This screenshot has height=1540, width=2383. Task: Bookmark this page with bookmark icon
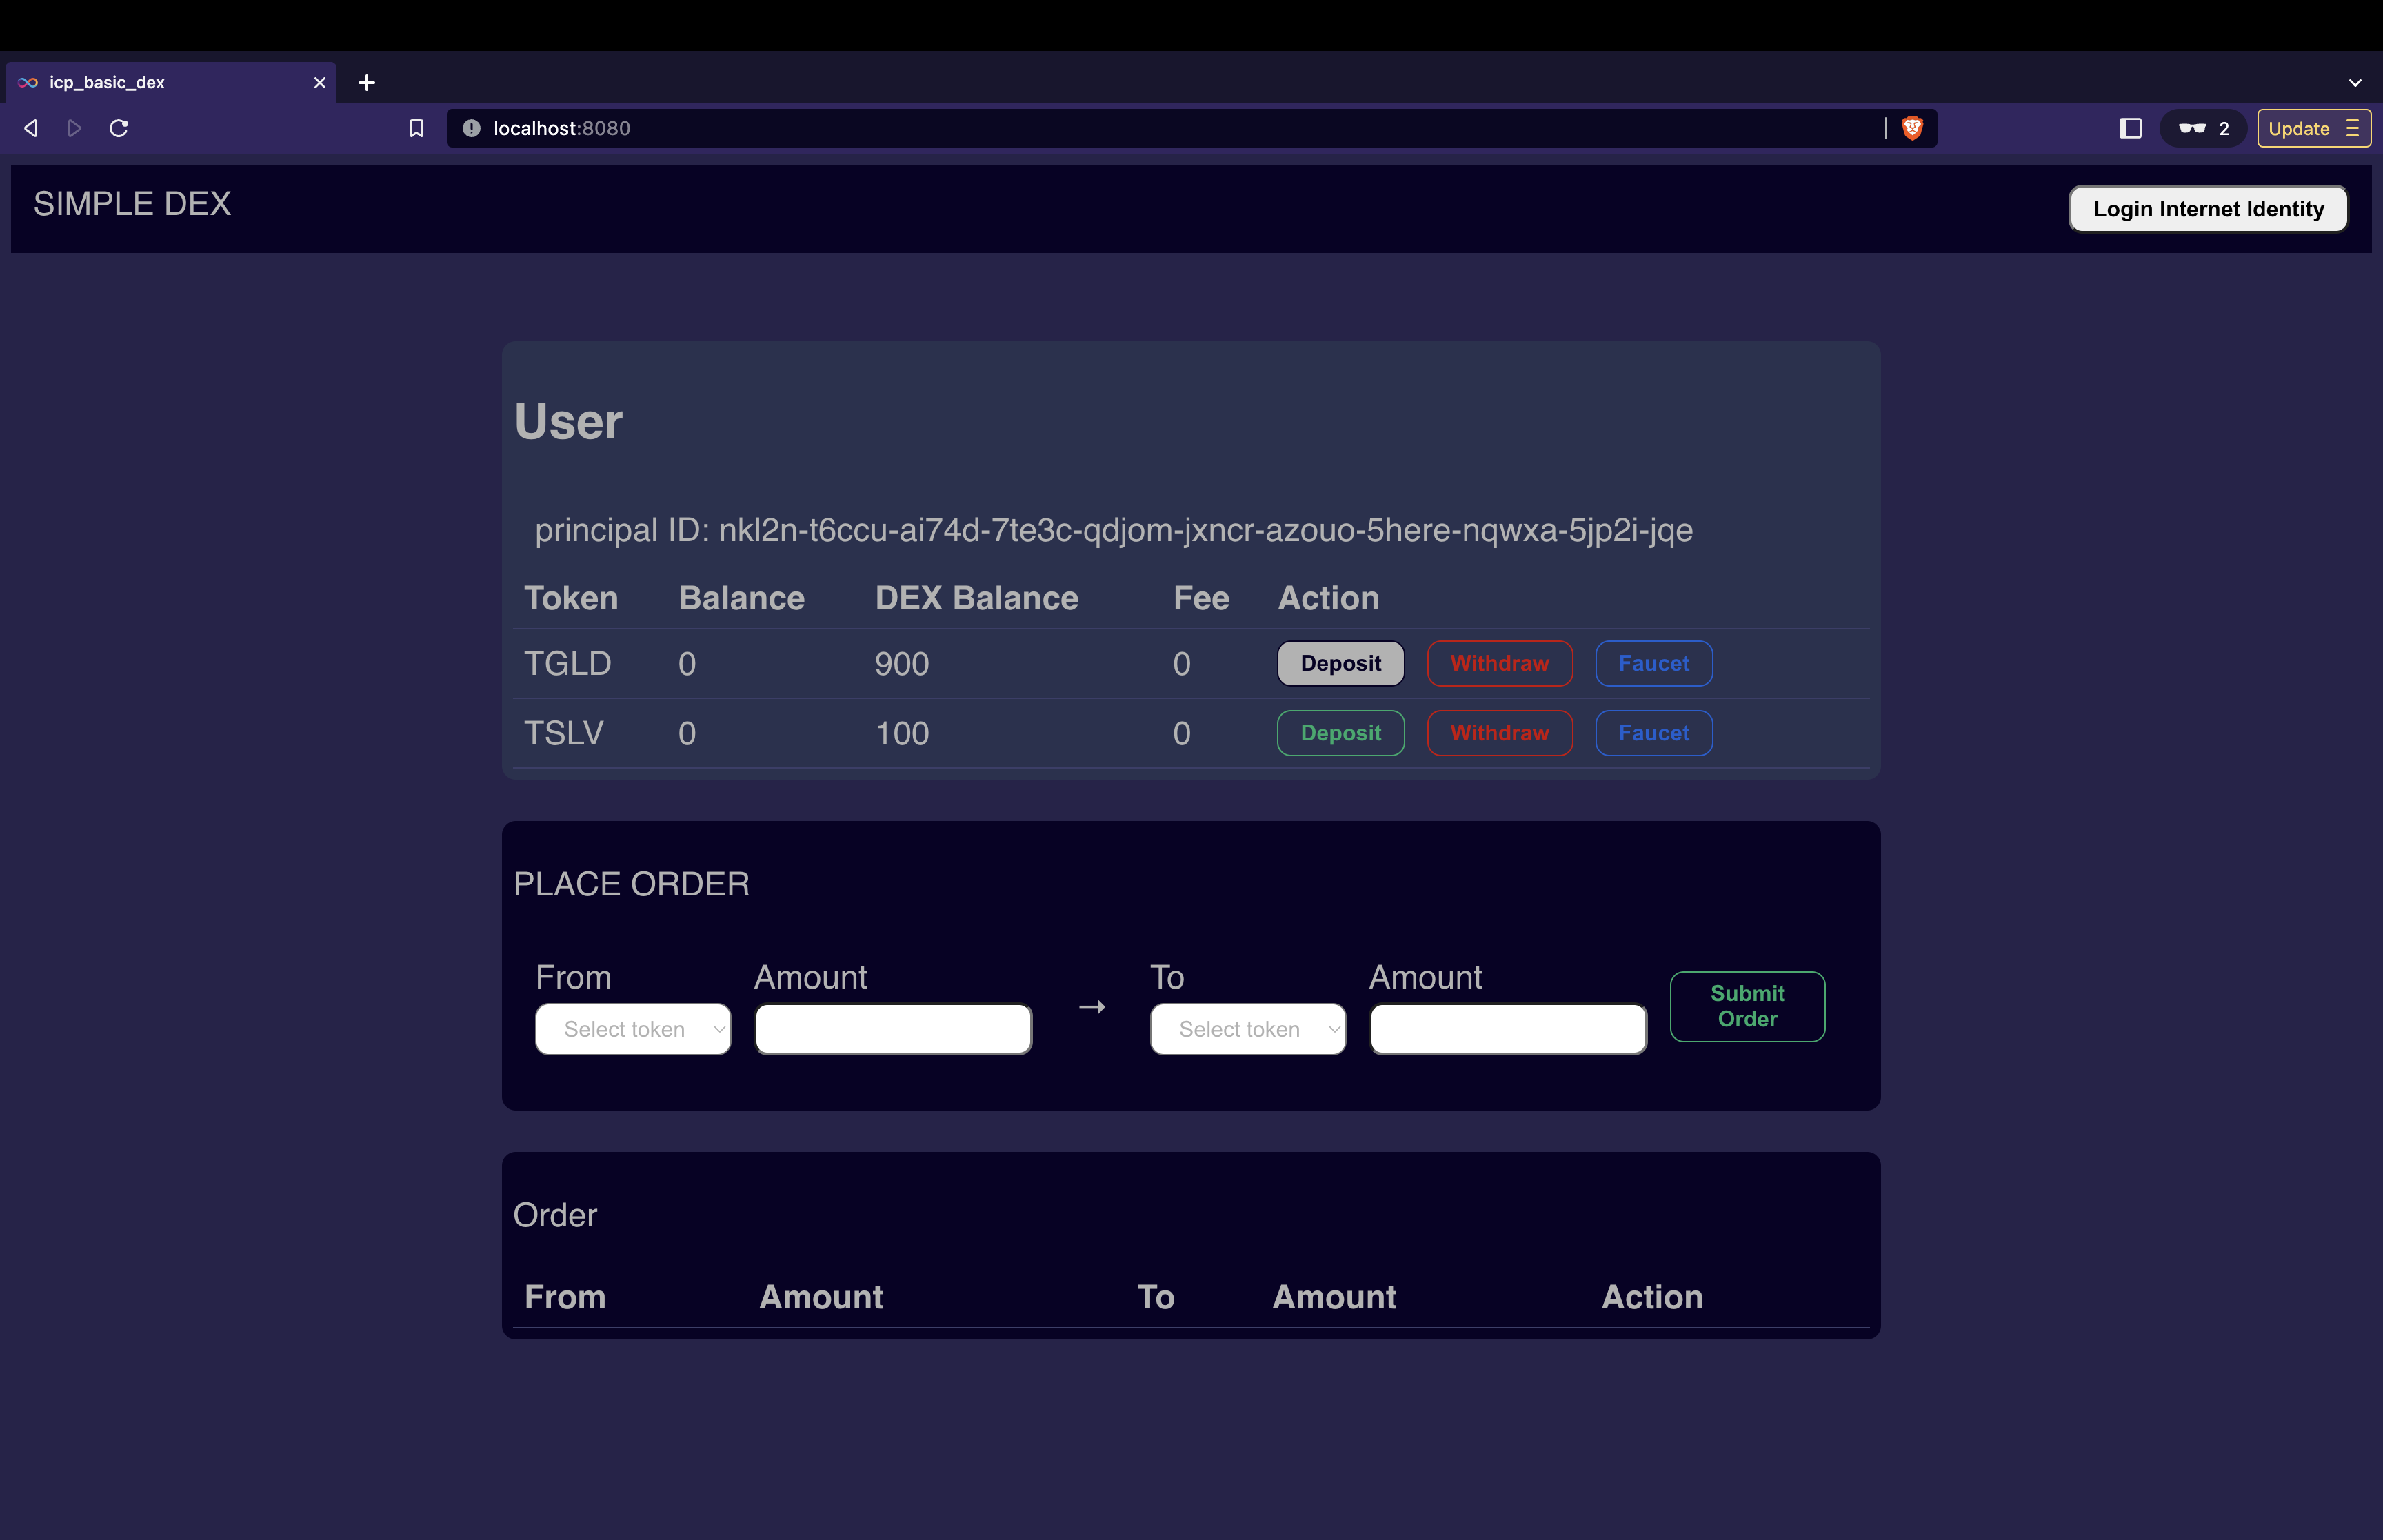click(416, 128)
